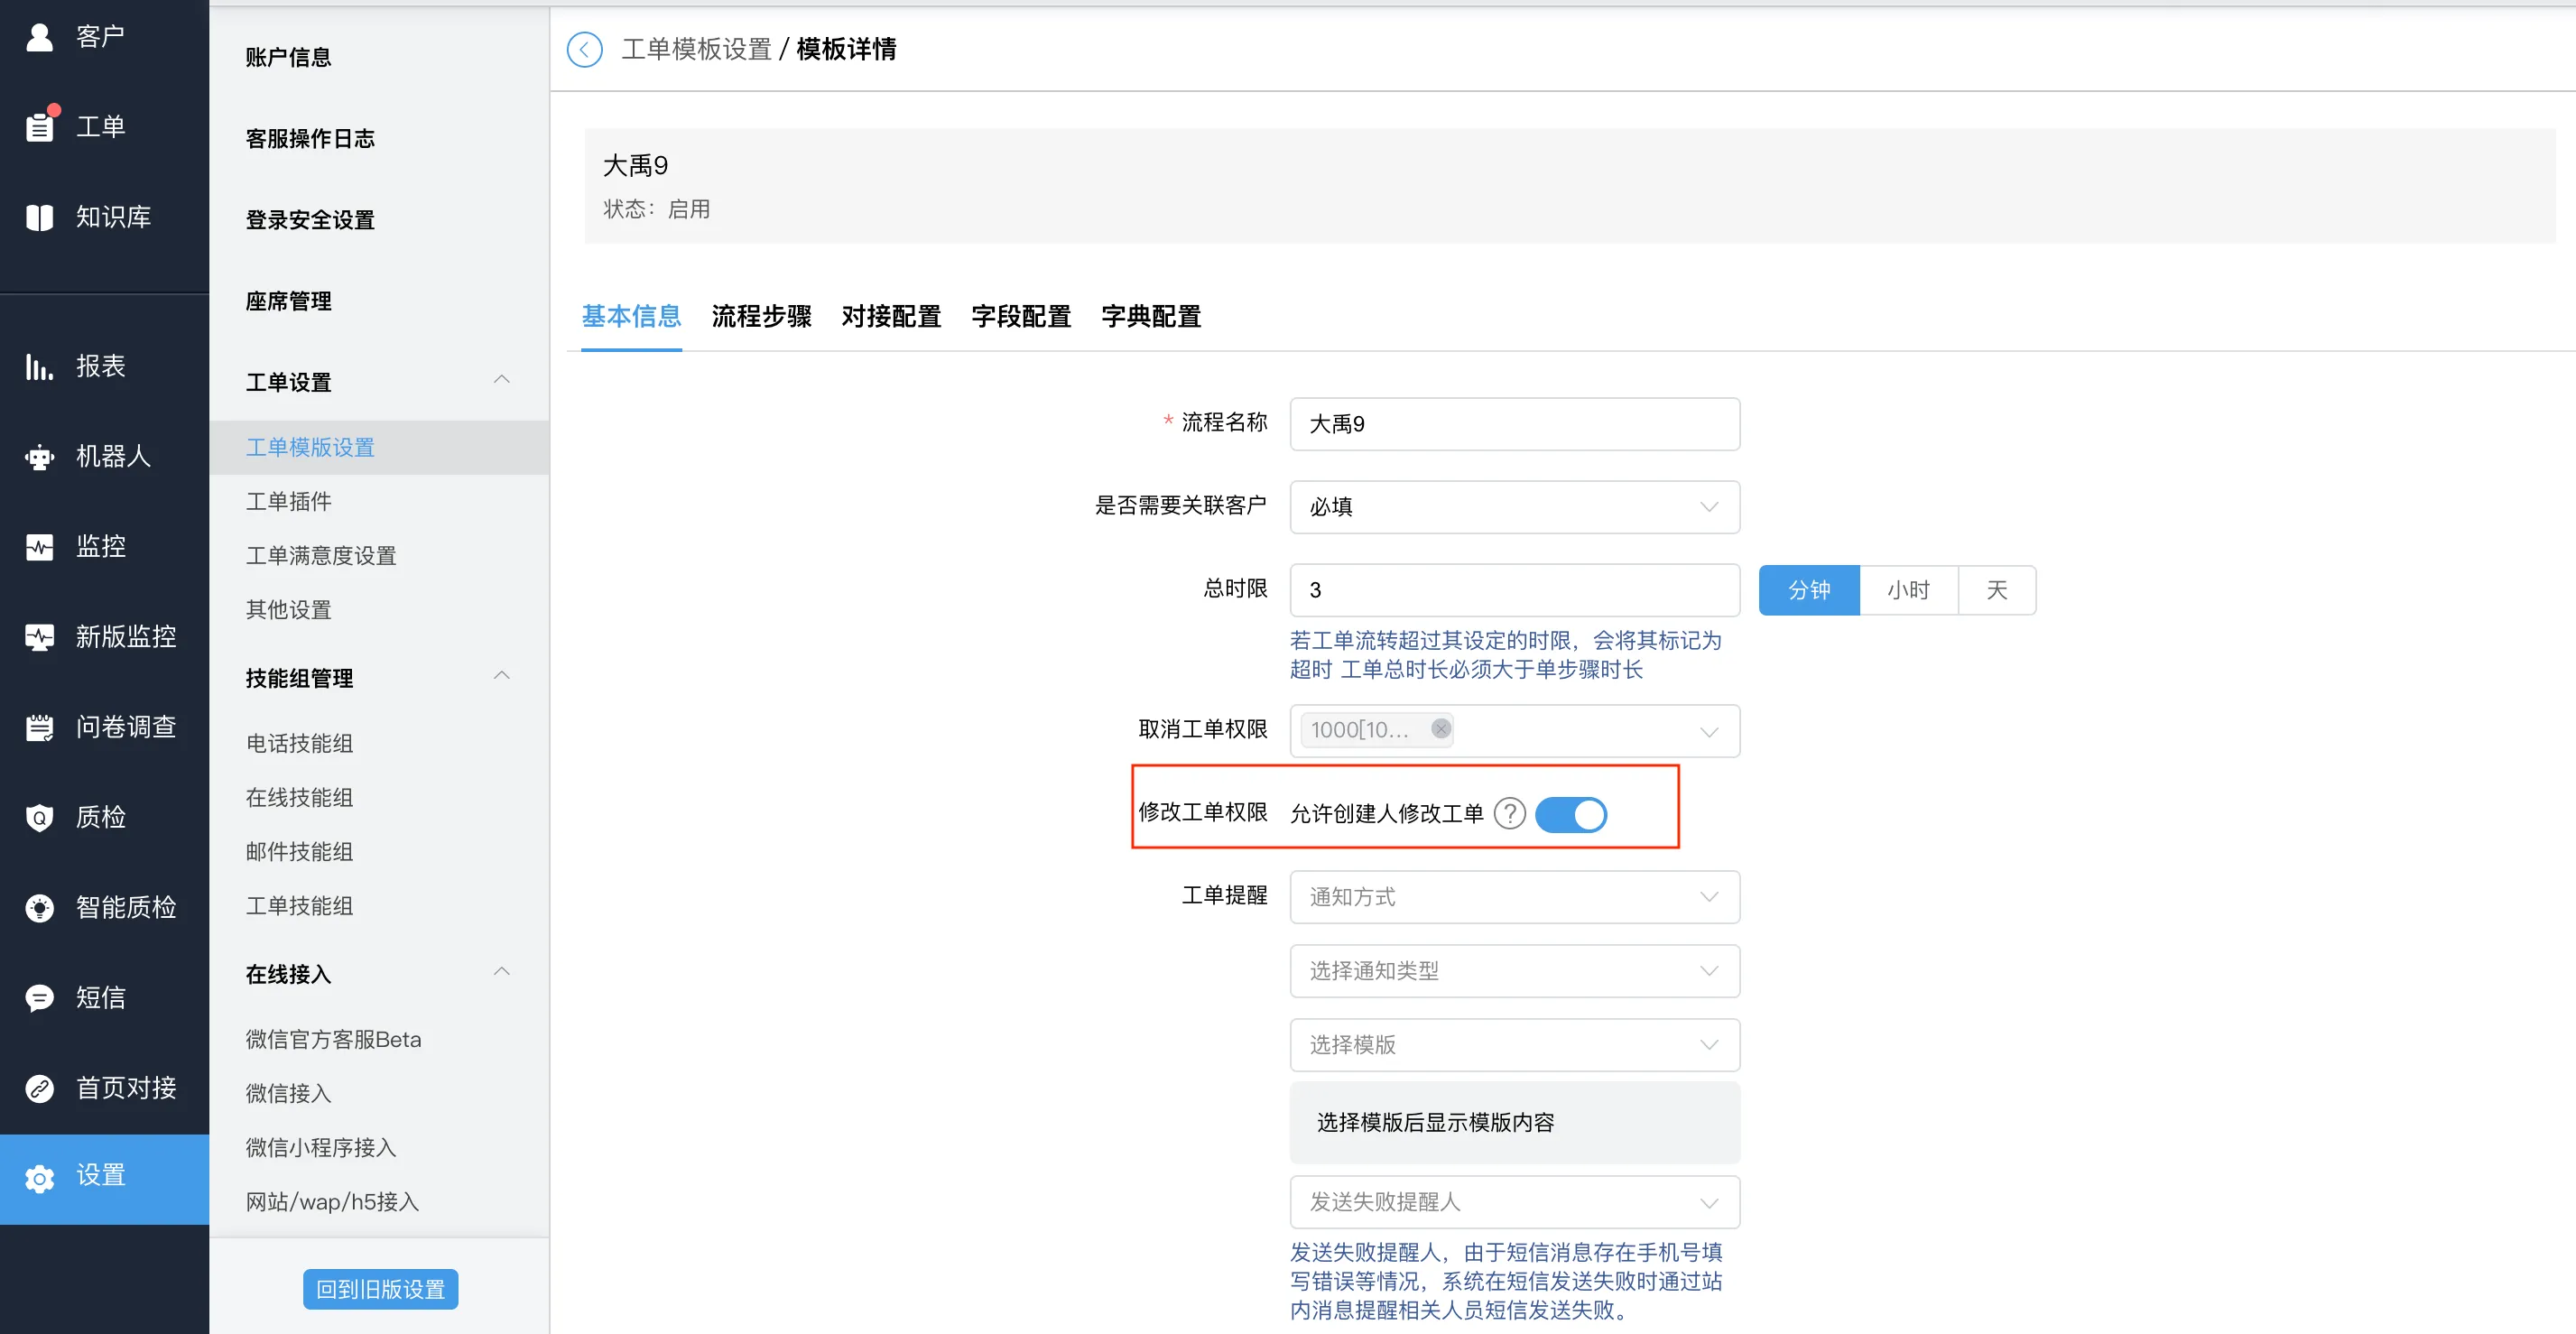Image resolution: width=2576 pixels, height=1334 pixels.
Task: Open the 问卷调查 survey icon
Action: tap(39, 727)
